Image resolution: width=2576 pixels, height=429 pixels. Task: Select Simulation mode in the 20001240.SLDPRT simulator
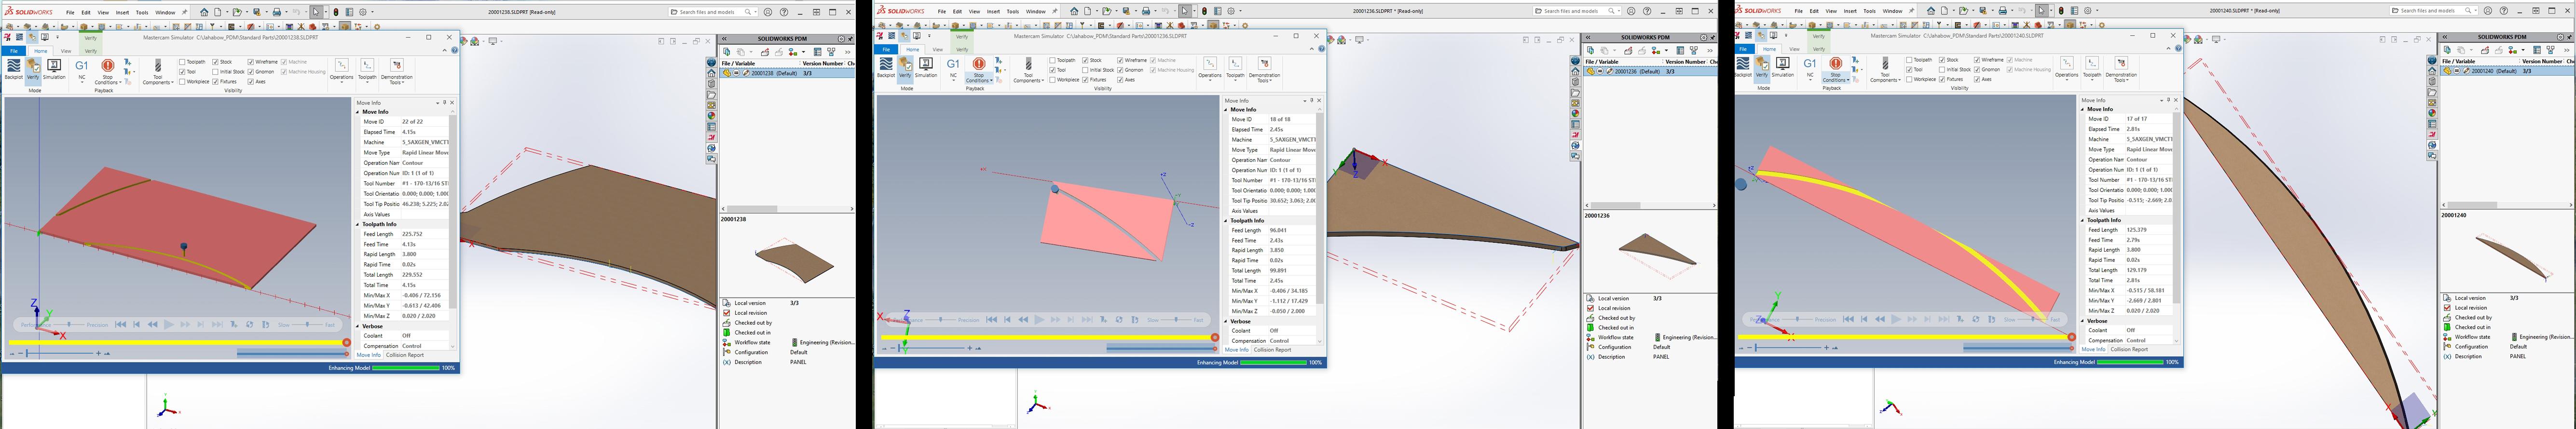coord(1783,68)
